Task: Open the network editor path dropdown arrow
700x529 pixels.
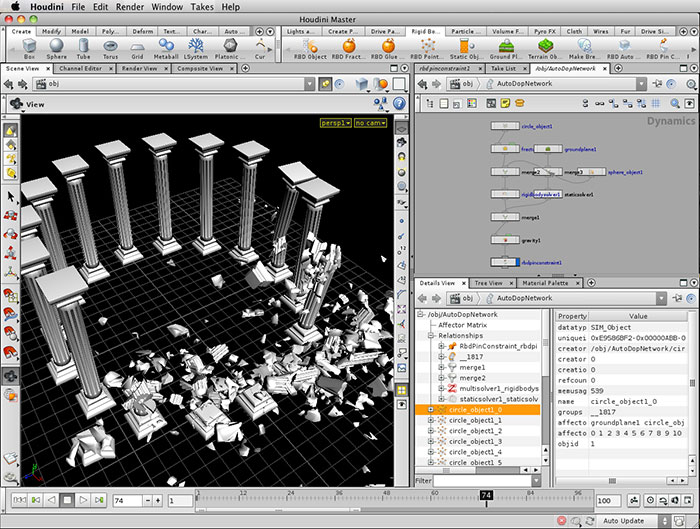Action: [x=642, y=84]
